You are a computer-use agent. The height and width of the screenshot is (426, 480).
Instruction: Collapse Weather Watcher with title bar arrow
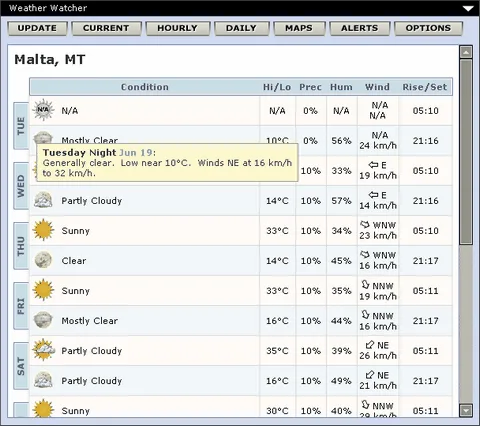468,8
